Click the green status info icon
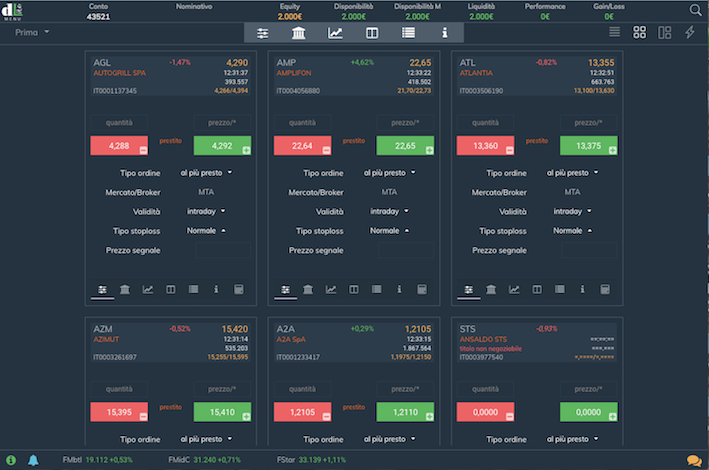The width and height of the screenshot is (709, 470). (x=11, y=460)
